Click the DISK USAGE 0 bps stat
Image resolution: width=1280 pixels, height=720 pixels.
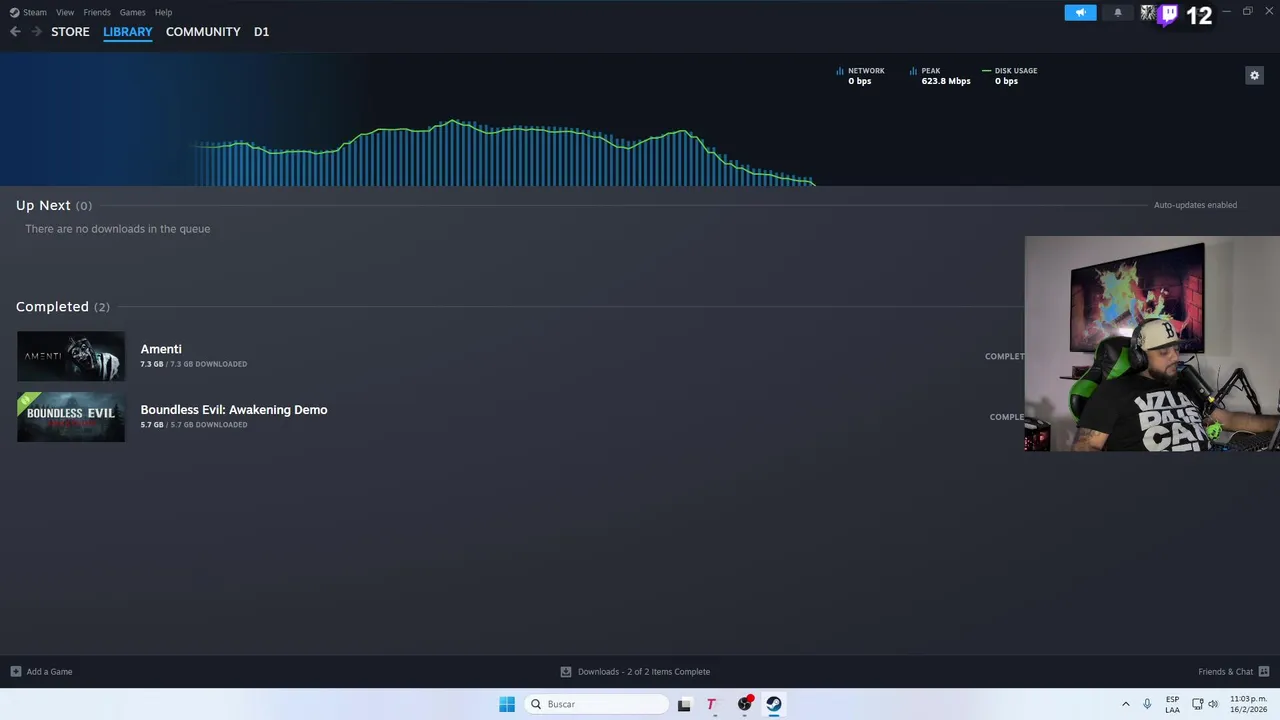(x=1010, y=76)
